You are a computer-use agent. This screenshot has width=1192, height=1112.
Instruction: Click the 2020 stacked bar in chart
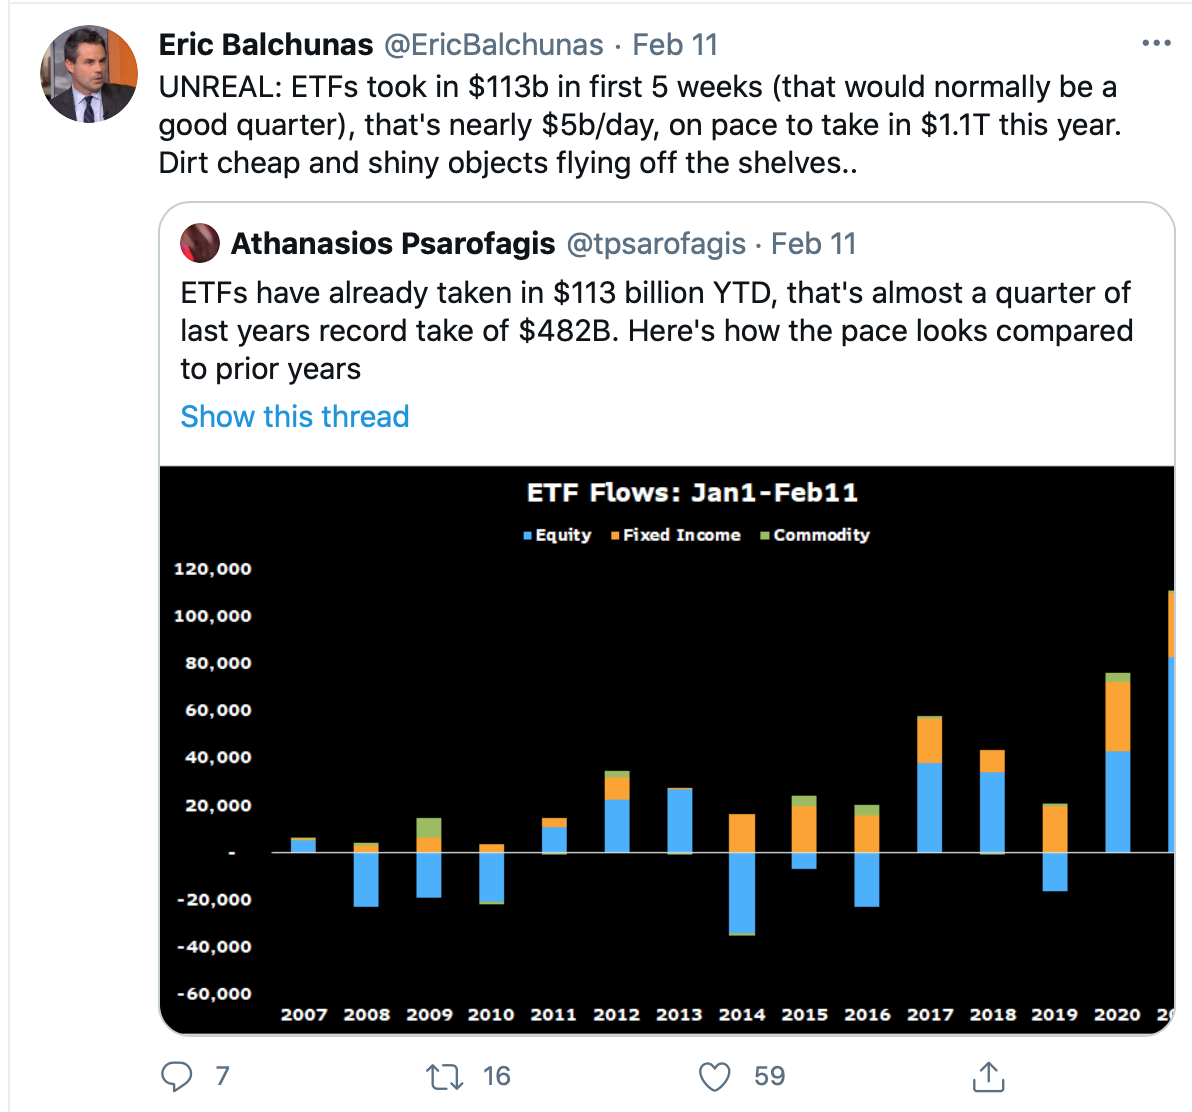(1117, 765)
